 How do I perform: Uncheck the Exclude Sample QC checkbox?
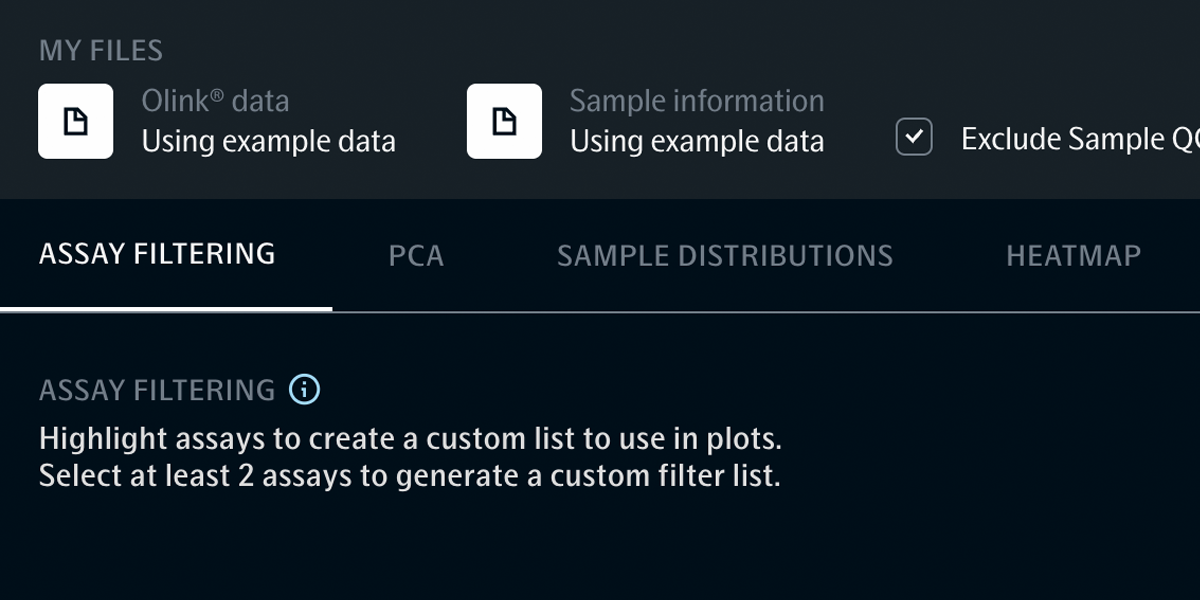(x=914, y=137)
